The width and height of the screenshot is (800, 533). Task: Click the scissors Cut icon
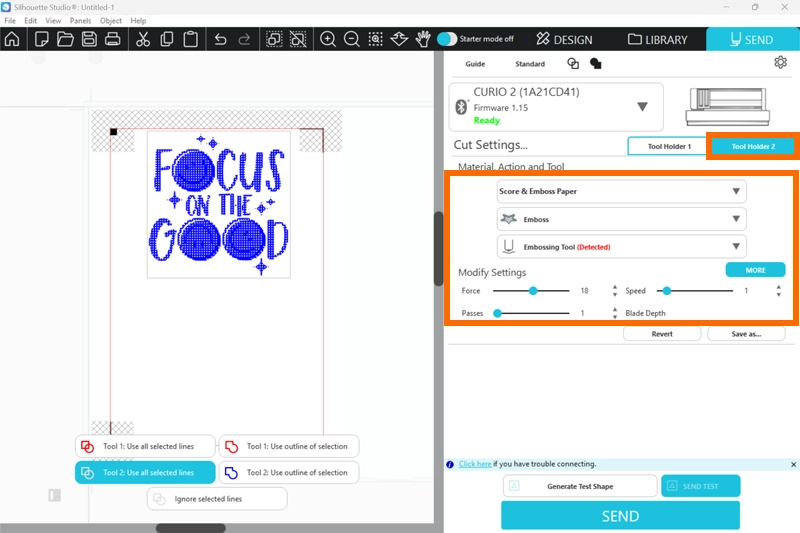click(x=143, y=40)
